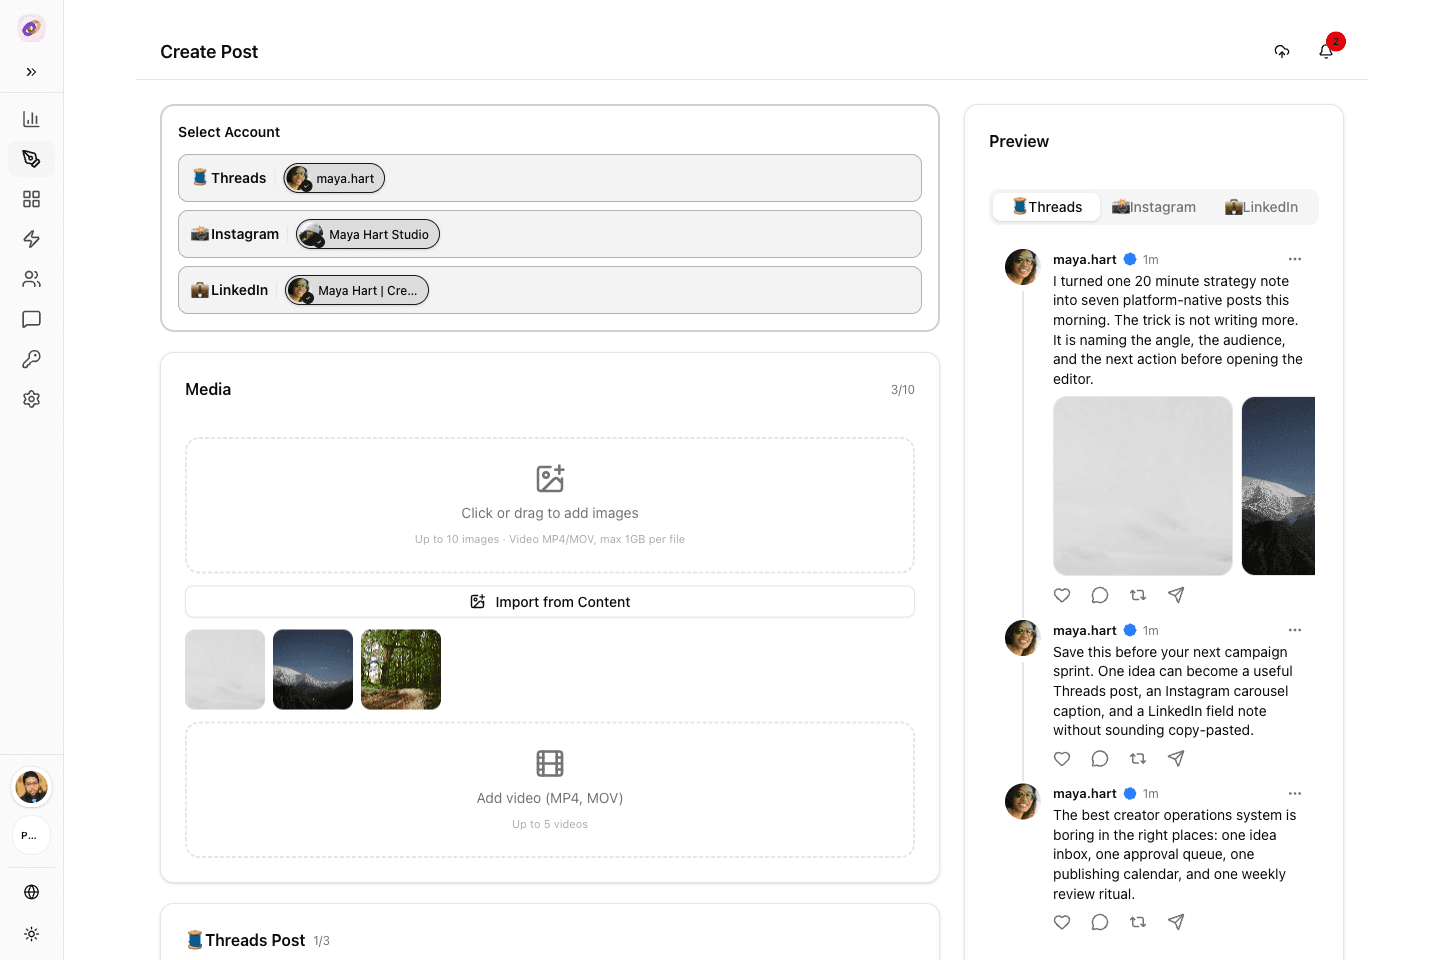Click the Select Account label
This screenshot has height=960, width=1440.
click(x=229, y=132)
